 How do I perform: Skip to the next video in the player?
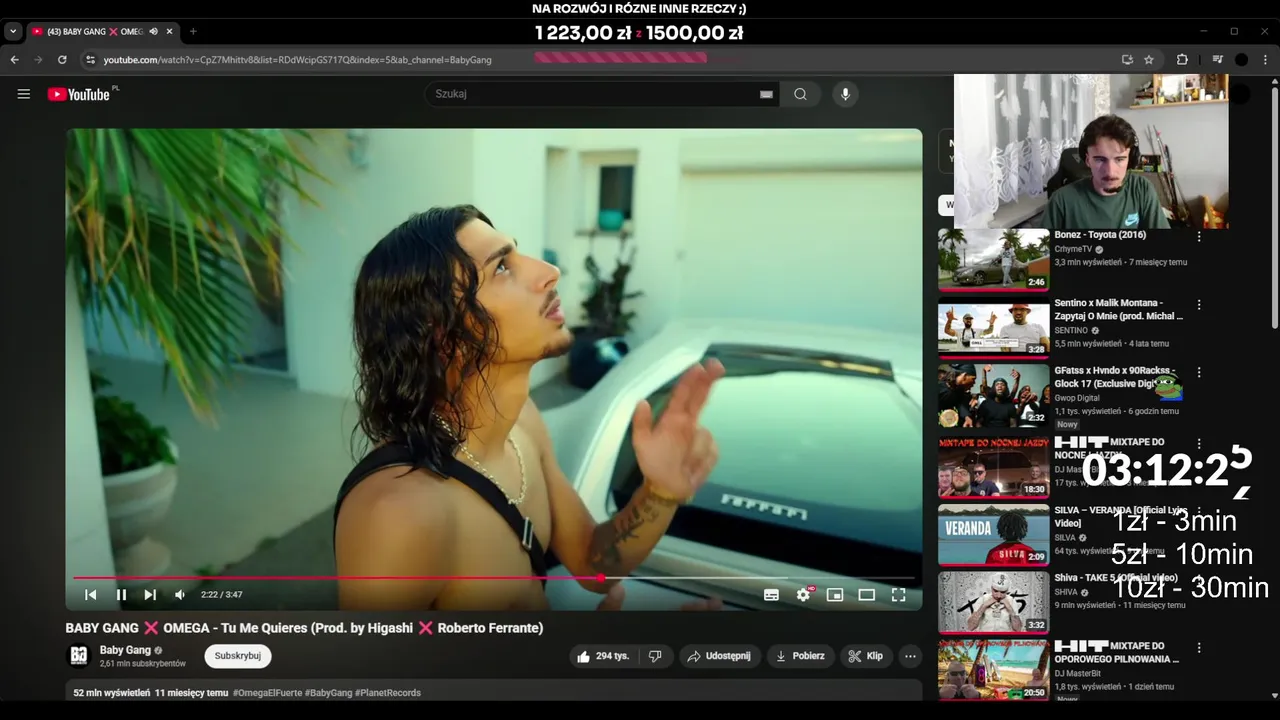click(x=150, y=595)
